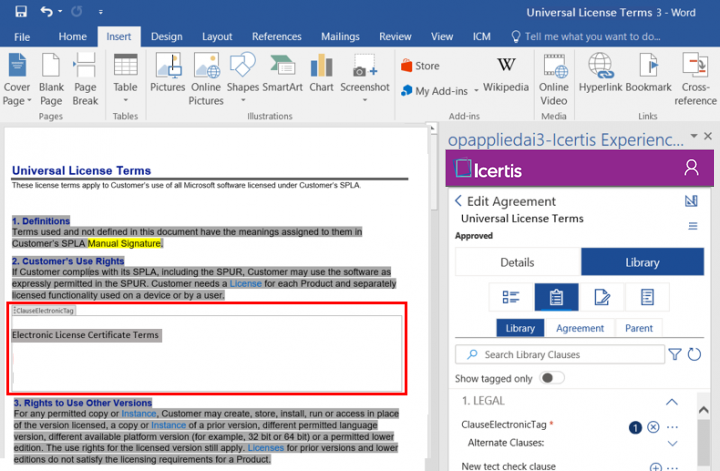The width and height of the screenshot is (720, 471).
Task: Select the blue Library tab next to Details
Action: click(x=642, y=262)
